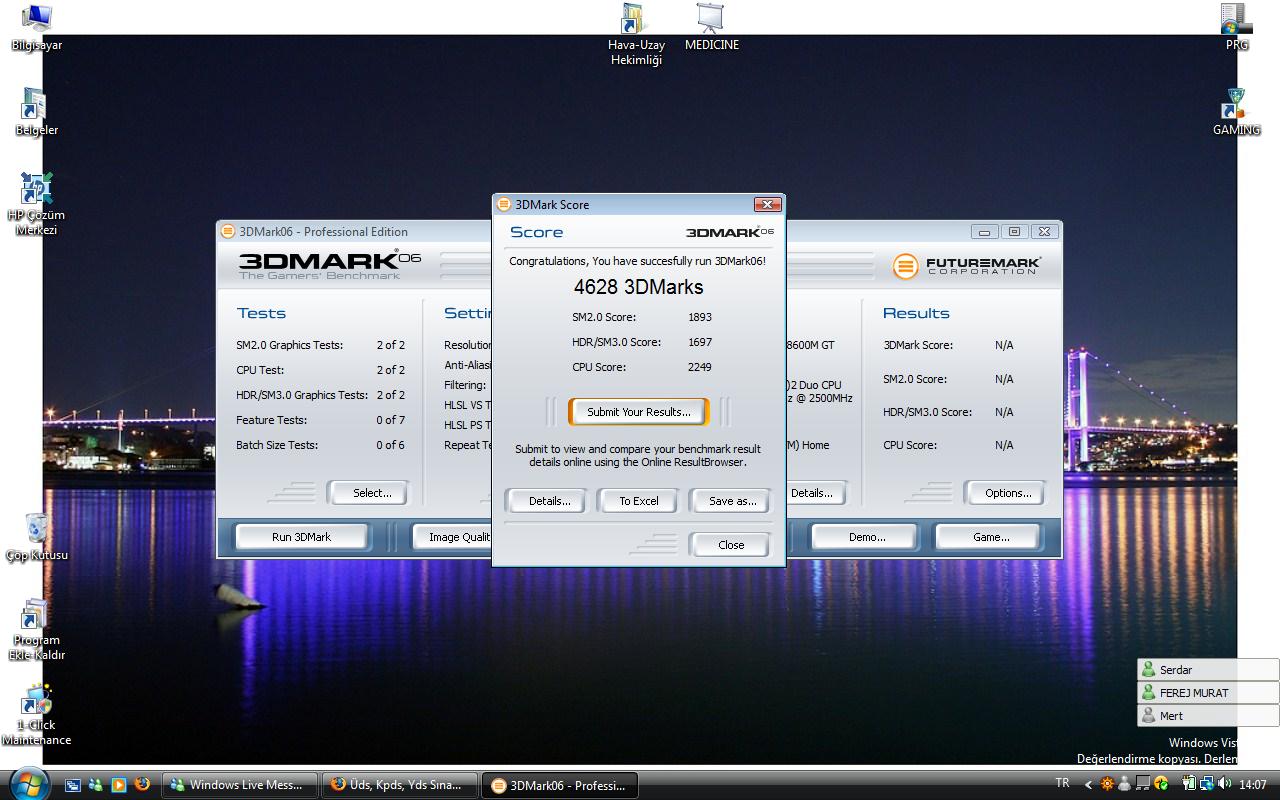Viewport: 1280px width, 800px height.
Task: Click Save as button in Score dialog
Action: [x=732, y=501]
